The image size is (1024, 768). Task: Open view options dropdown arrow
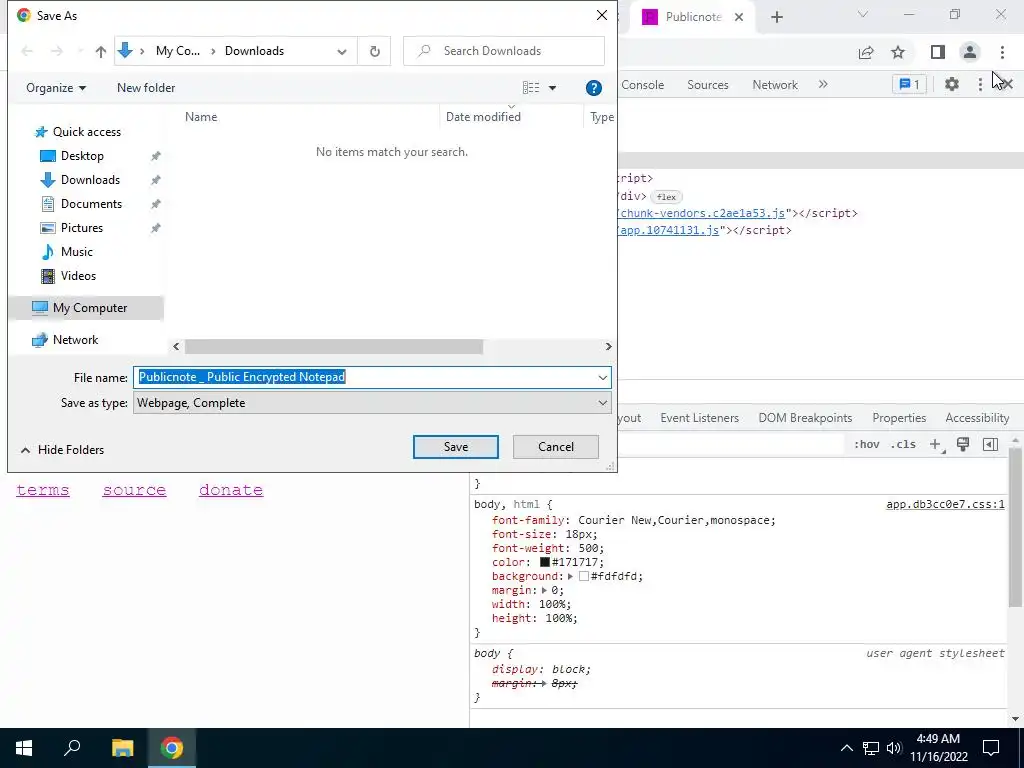[x=552, y=88]
